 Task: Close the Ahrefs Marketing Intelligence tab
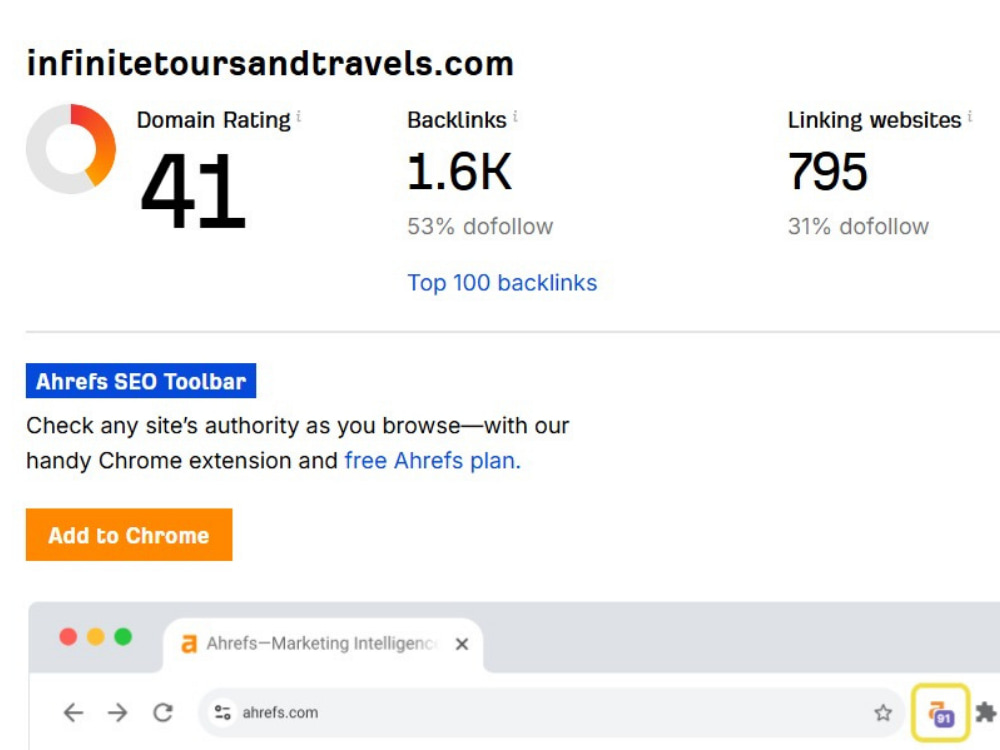click(462, 644)
